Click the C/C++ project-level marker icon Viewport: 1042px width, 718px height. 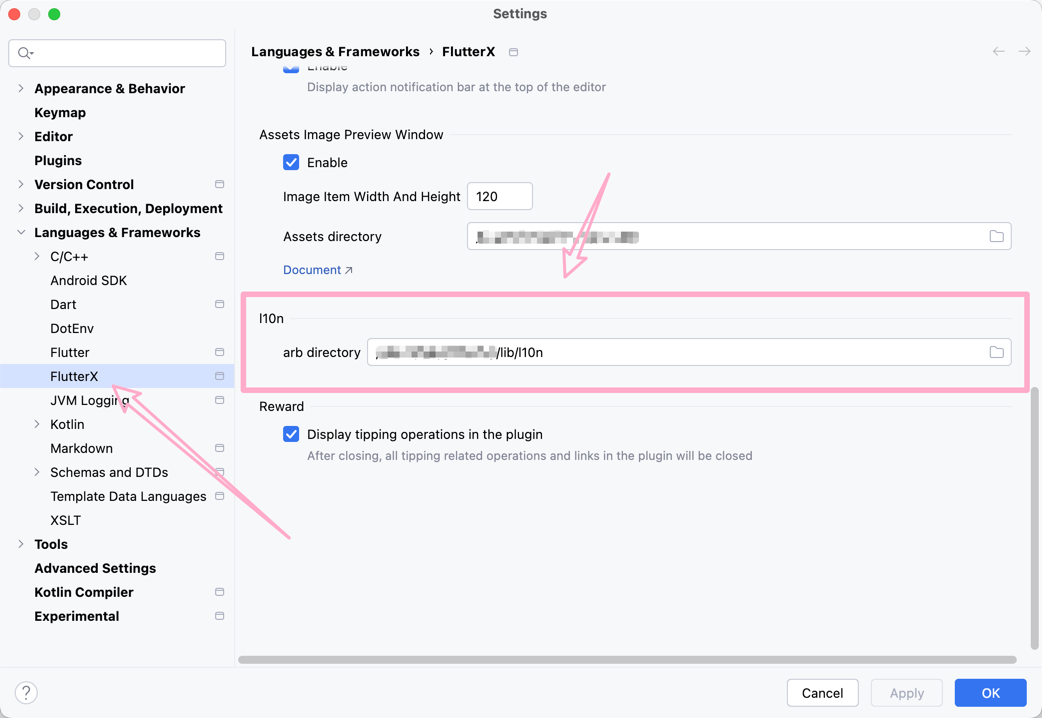tap(219, 256)
